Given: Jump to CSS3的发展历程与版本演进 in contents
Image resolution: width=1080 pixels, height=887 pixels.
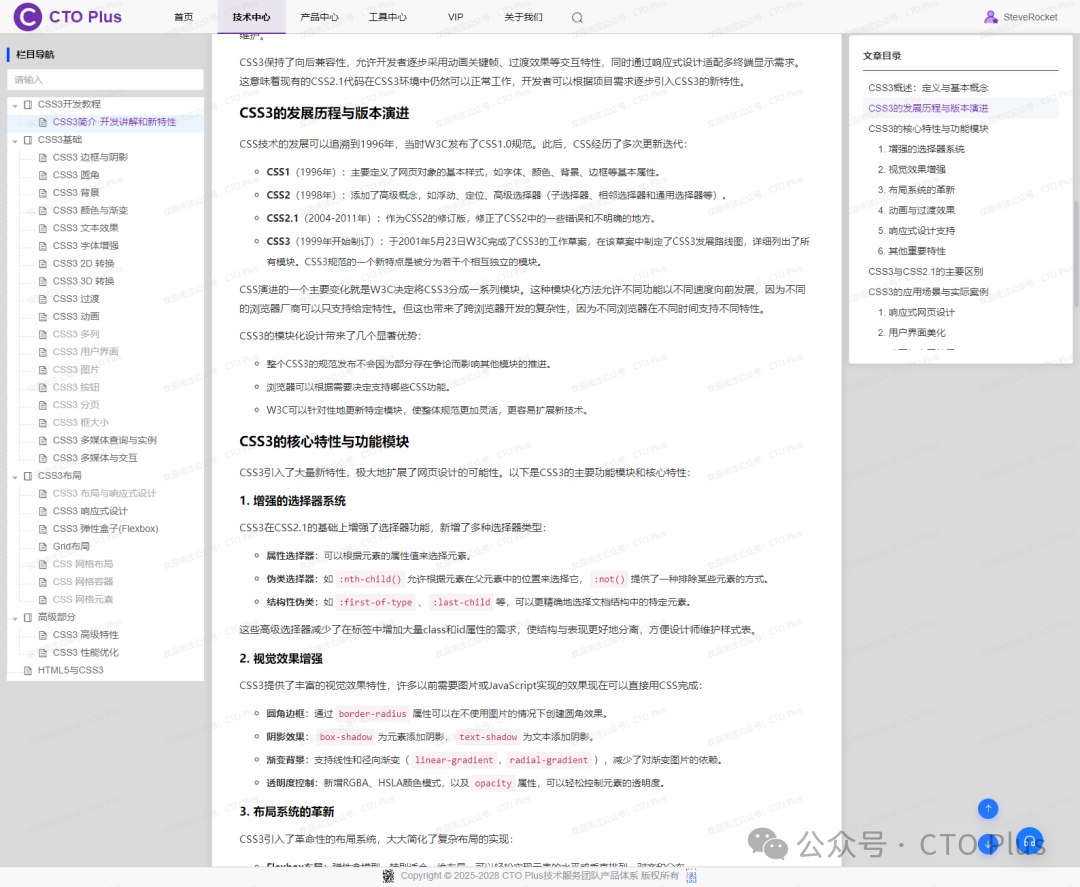Looking at the screenshot, I should (x=928, y=108).
